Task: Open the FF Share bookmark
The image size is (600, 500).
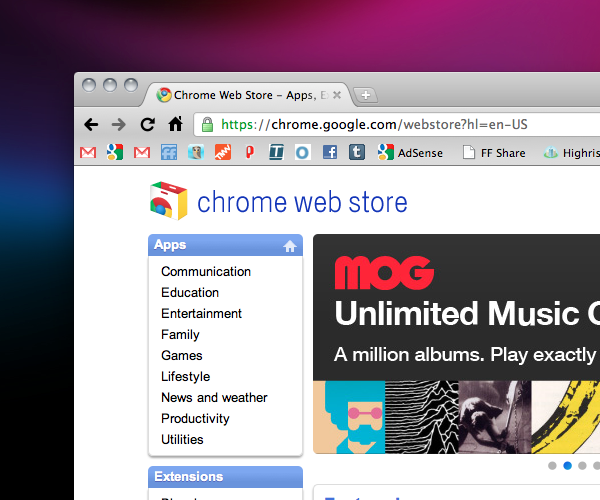Action: click(x=494, y=153)
